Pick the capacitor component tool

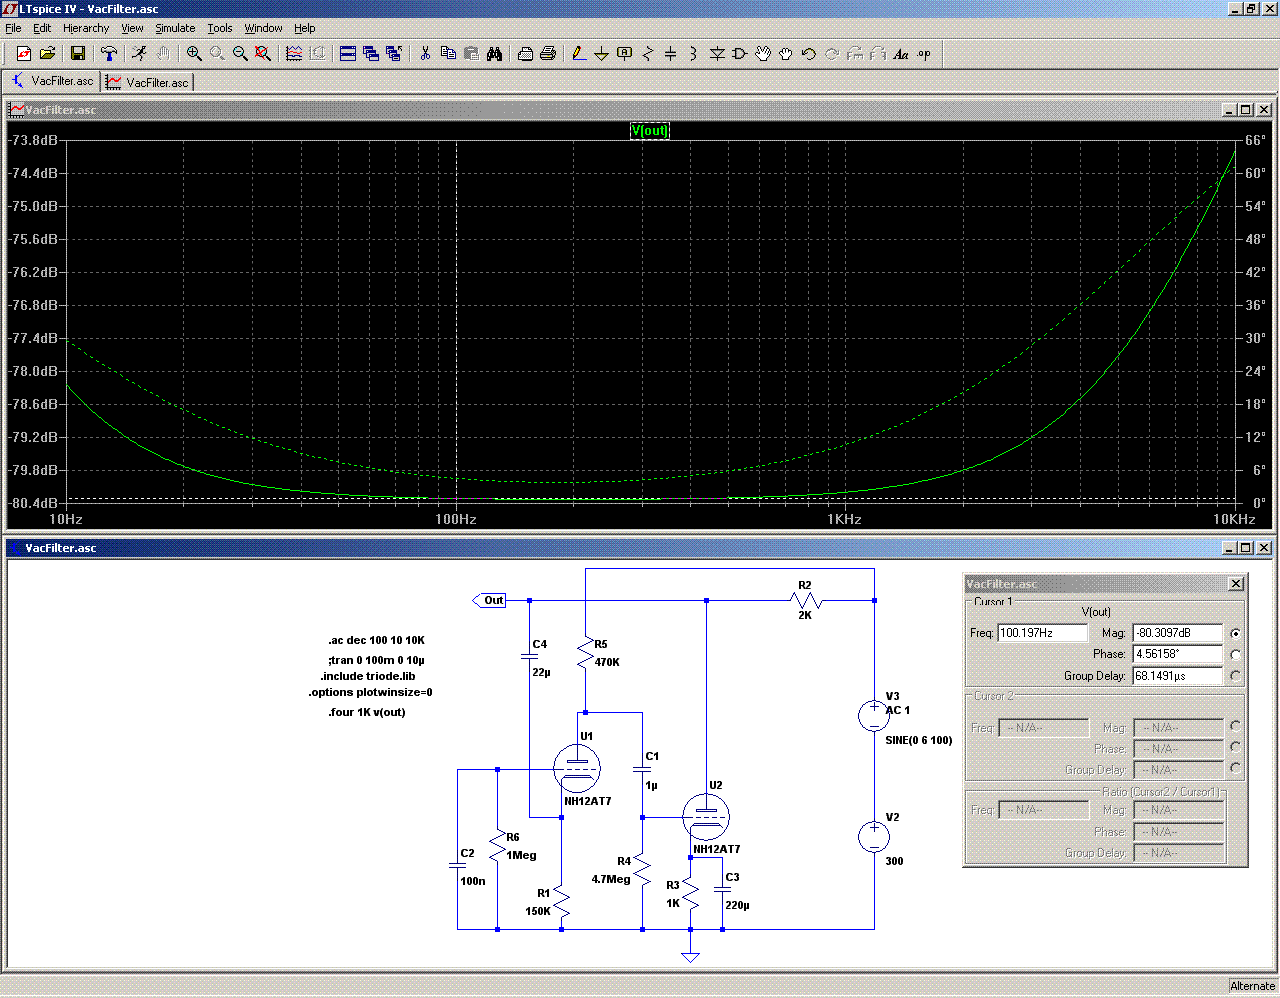point(670,54)
